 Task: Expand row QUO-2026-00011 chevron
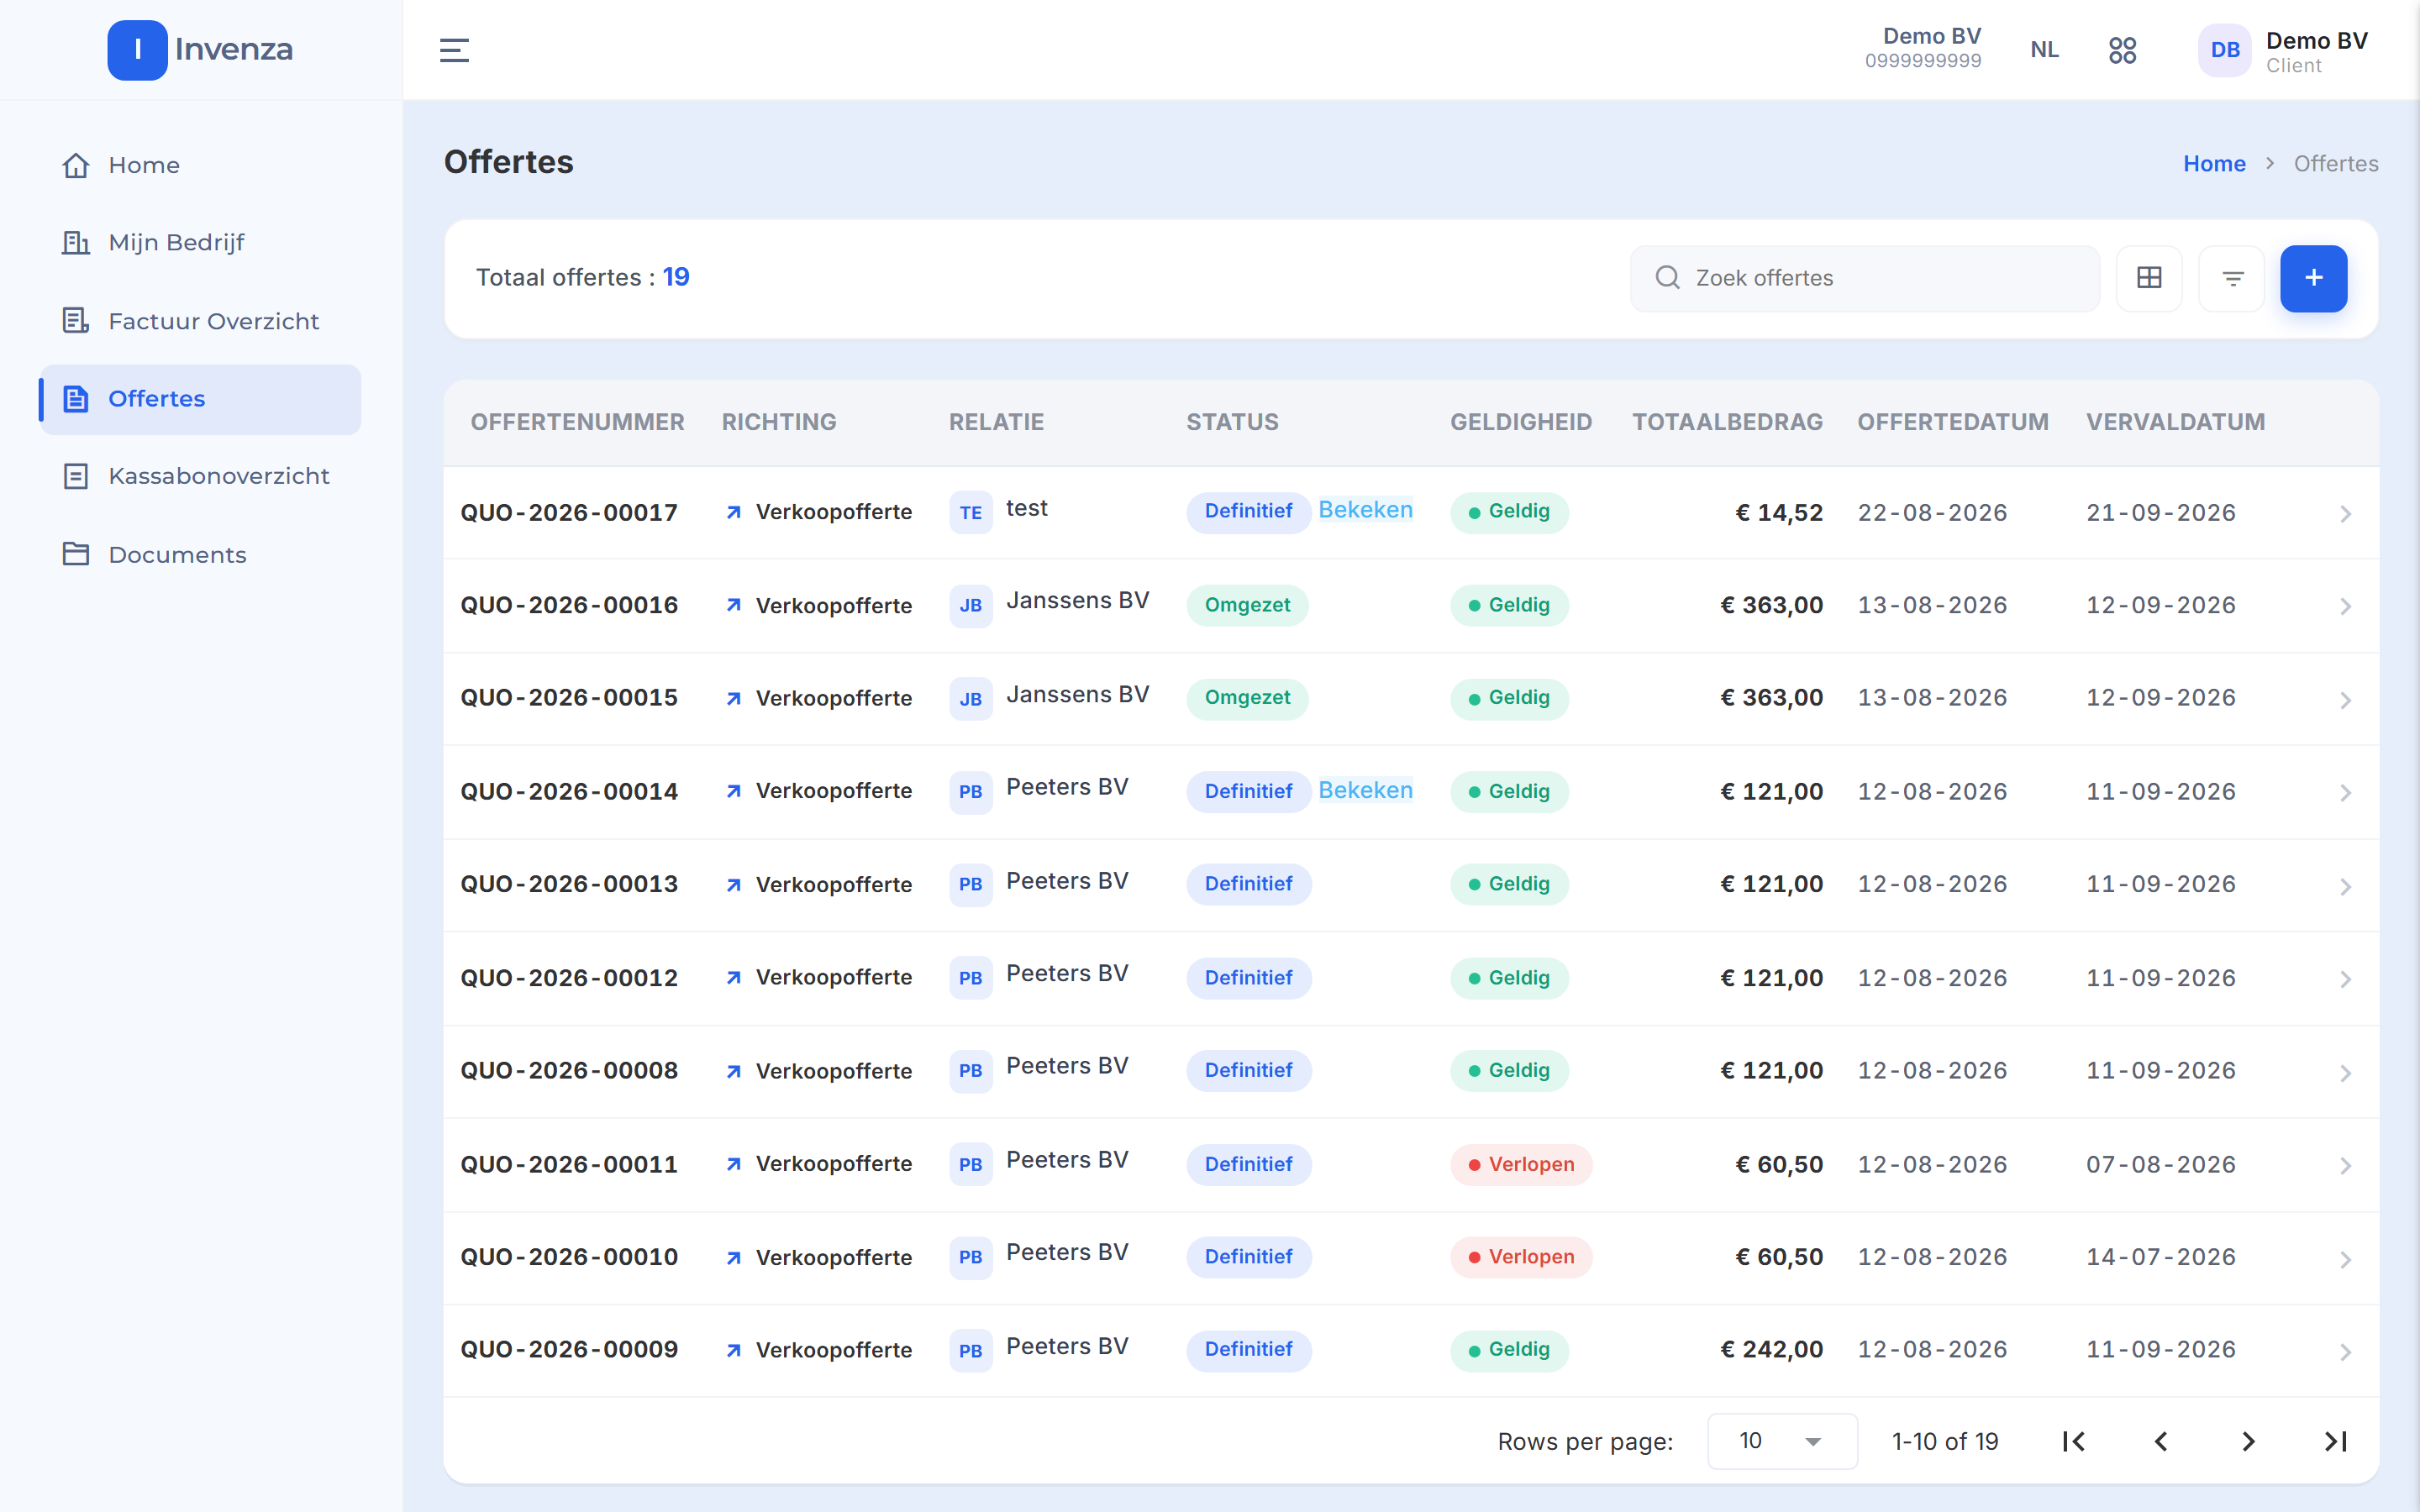point(2345,1166)
